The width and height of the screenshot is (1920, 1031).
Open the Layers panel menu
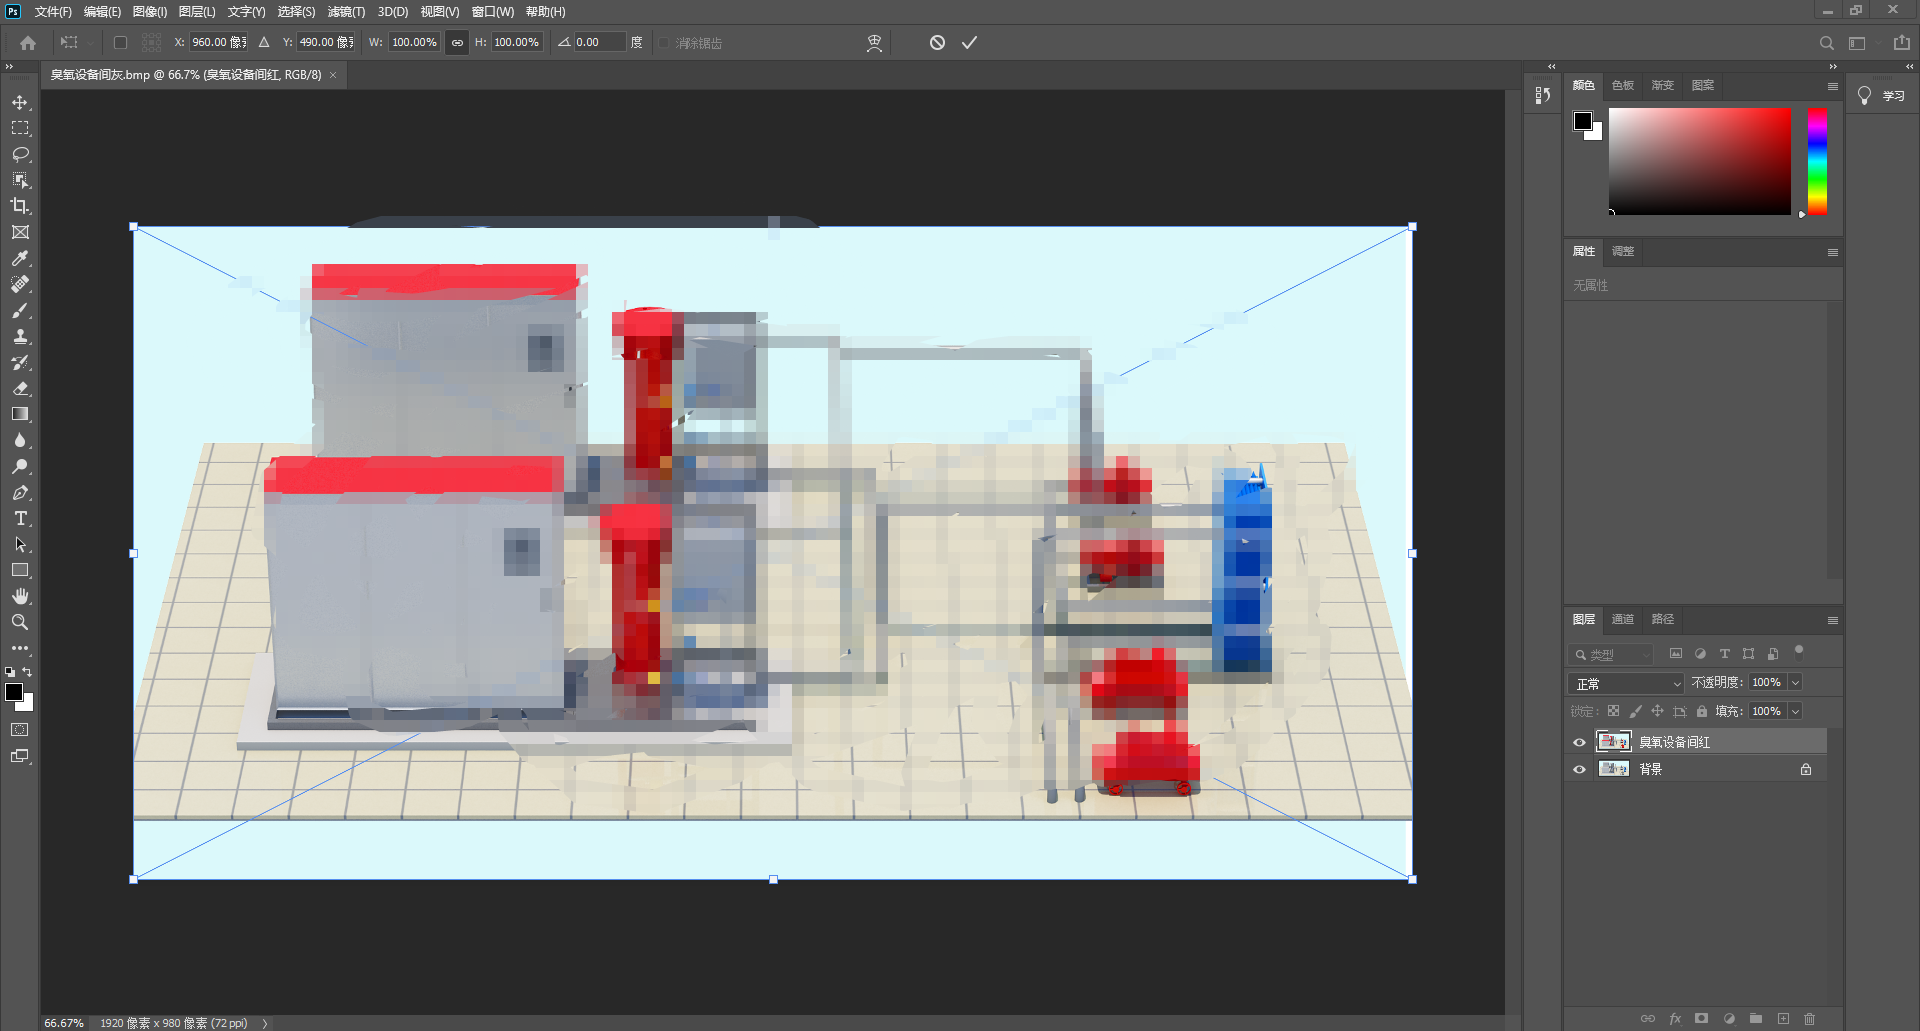1832,620
